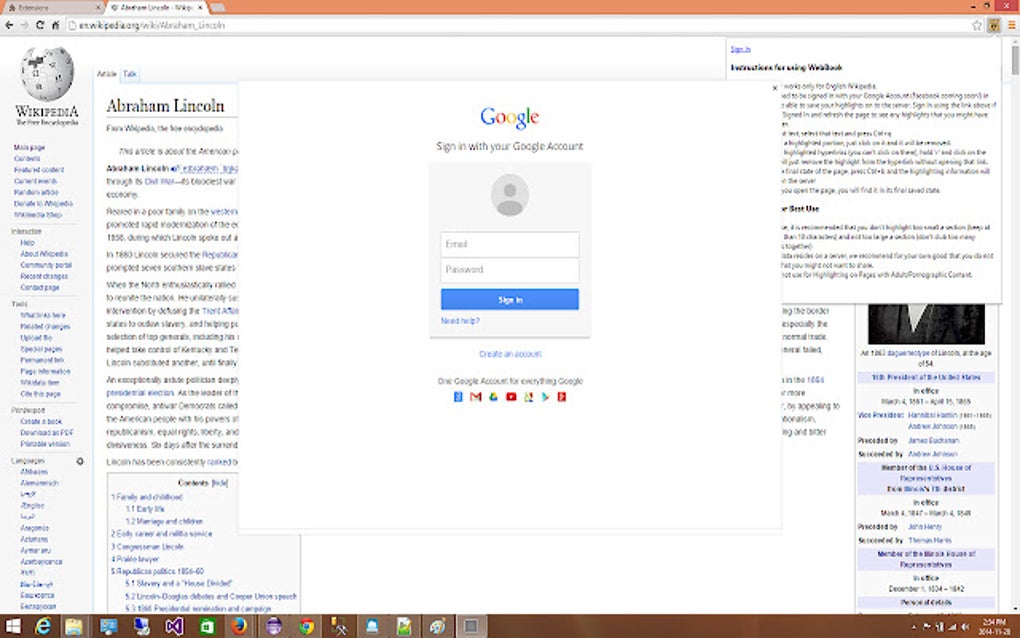This screenshot has width=1020, height=638.
Task: Open Random article in the sidebar
Action: [x=36, y=193]
